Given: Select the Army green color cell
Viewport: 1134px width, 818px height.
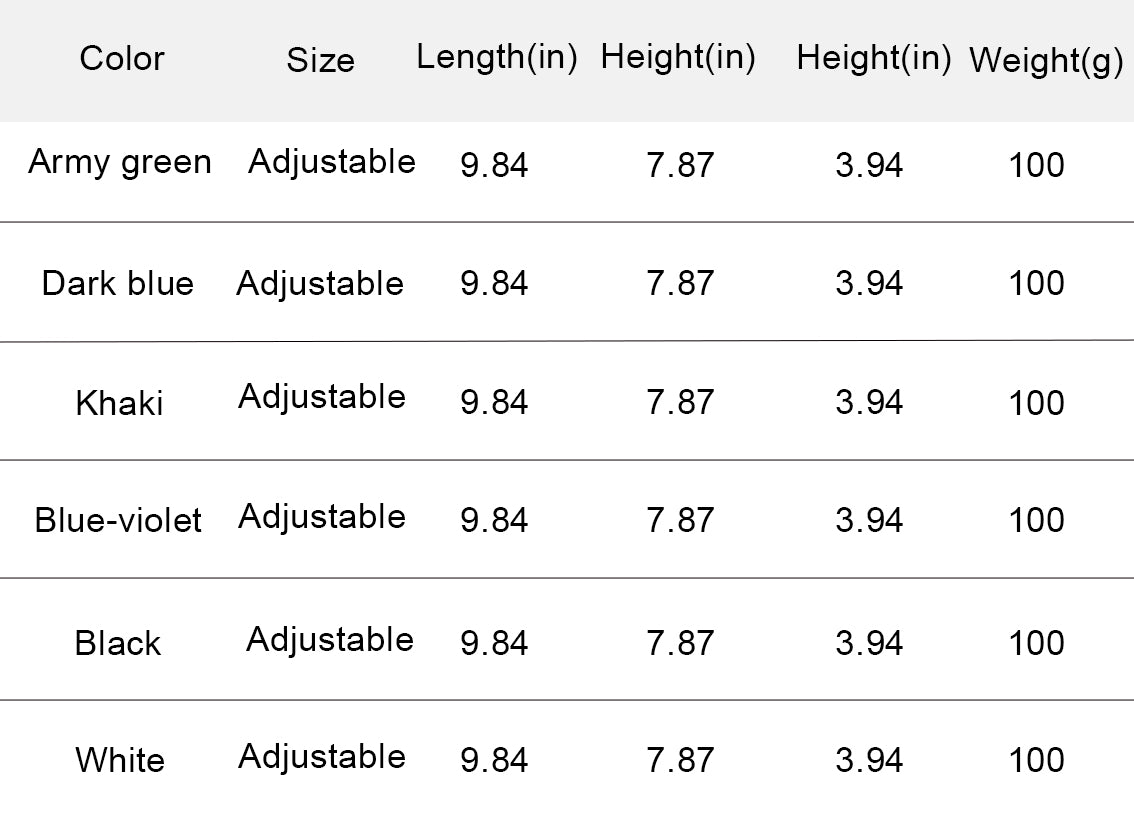Looking at the screenshot, I should click(120, 162).
